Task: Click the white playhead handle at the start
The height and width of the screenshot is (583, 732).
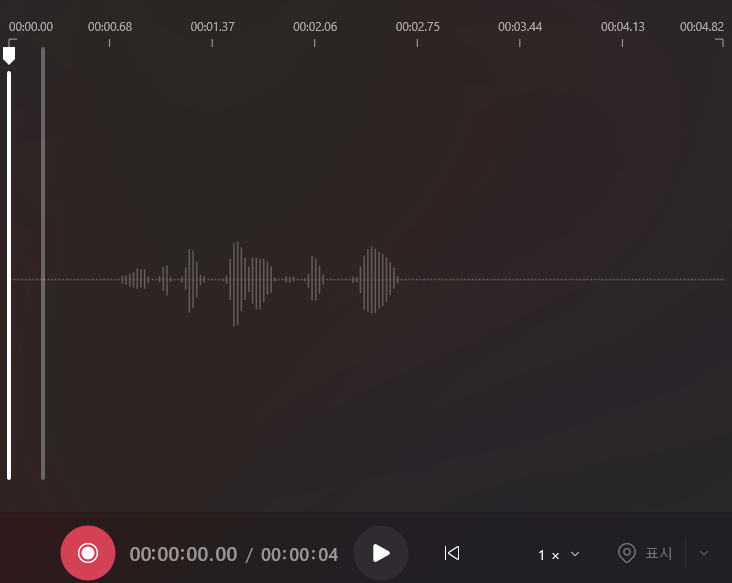Action: 9,56
